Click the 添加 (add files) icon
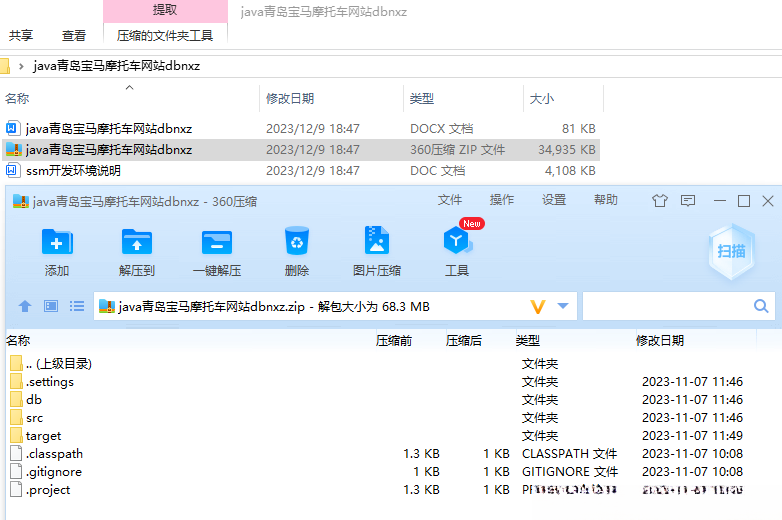Screen dimensions: 782x520 tap(57, 242)
